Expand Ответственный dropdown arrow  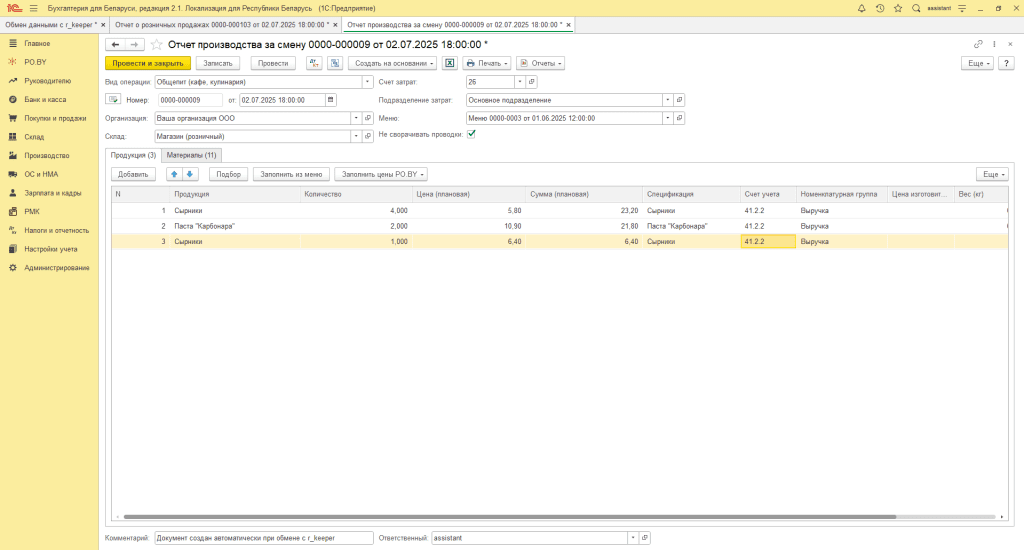pos(633,538)
